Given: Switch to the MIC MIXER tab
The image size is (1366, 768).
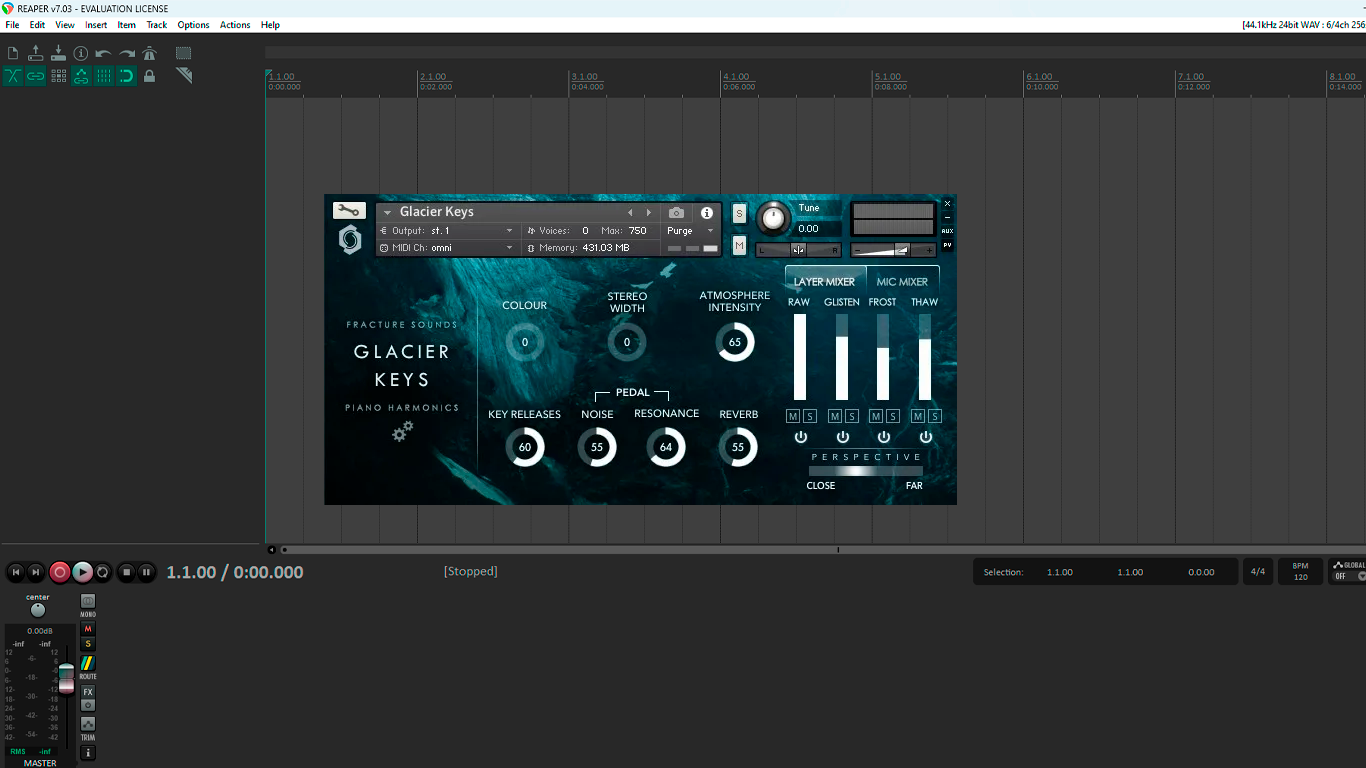Looking at the screenshot, I should click(x=902, y=282).
